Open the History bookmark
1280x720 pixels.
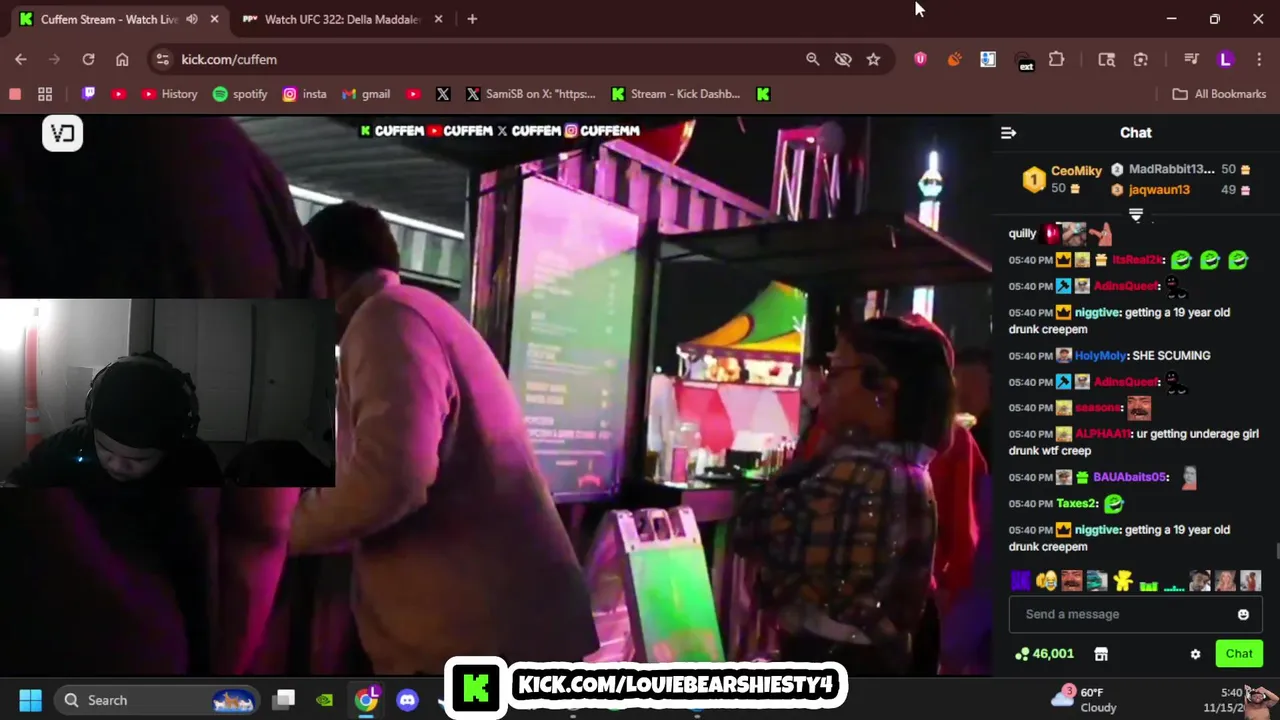tap(169, 94)
